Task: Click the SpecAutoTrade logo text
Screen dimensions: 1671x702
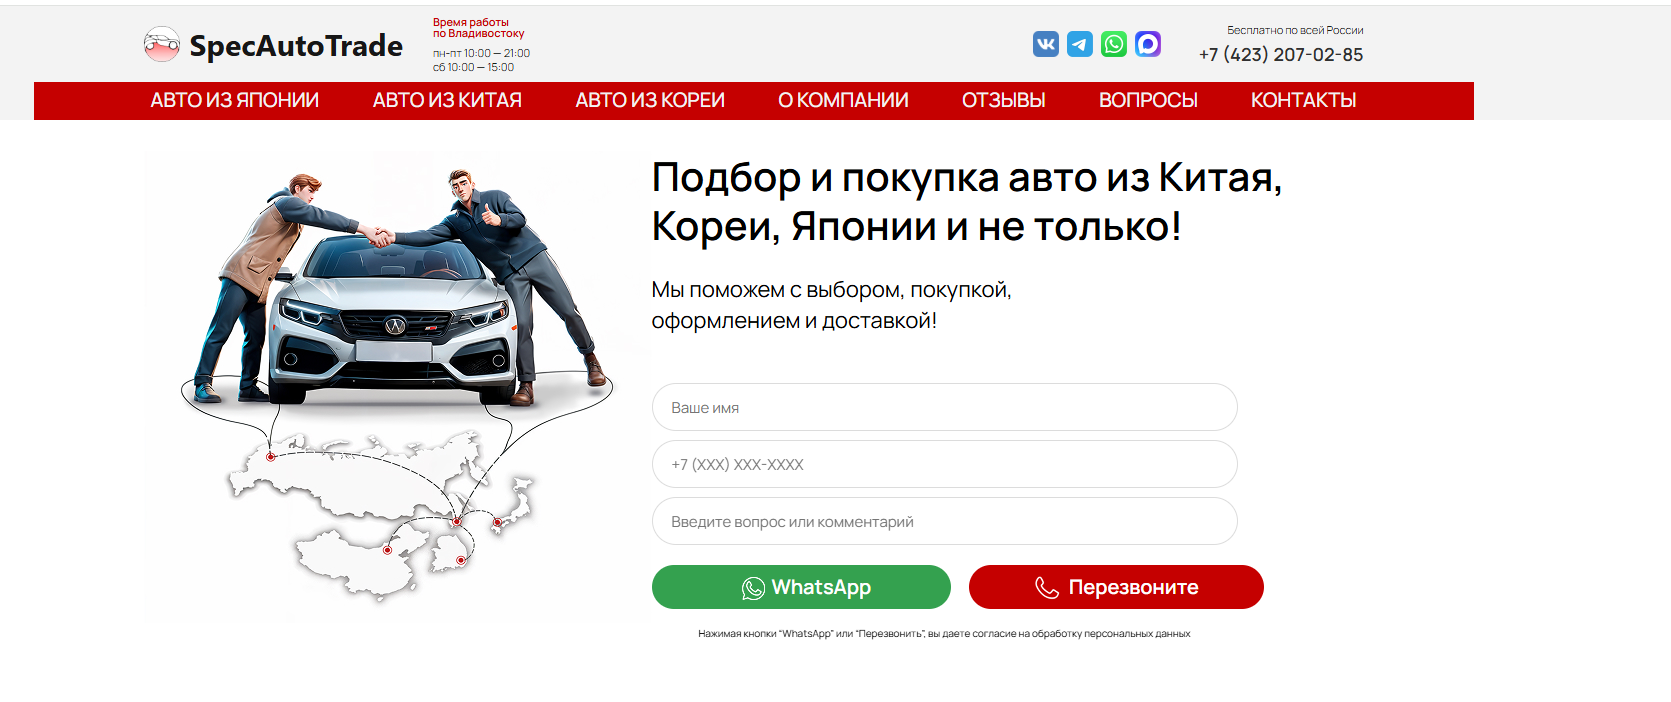Action: (296, 46)
